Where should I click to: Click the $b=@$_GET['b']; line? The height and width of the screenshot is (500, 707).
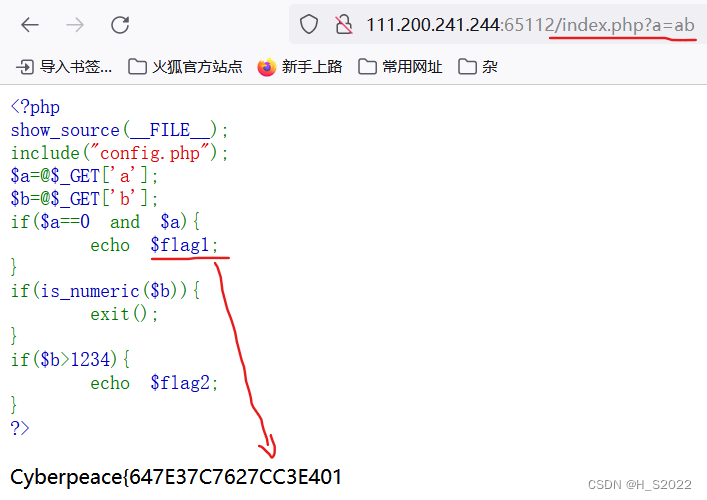pos(84,199)
